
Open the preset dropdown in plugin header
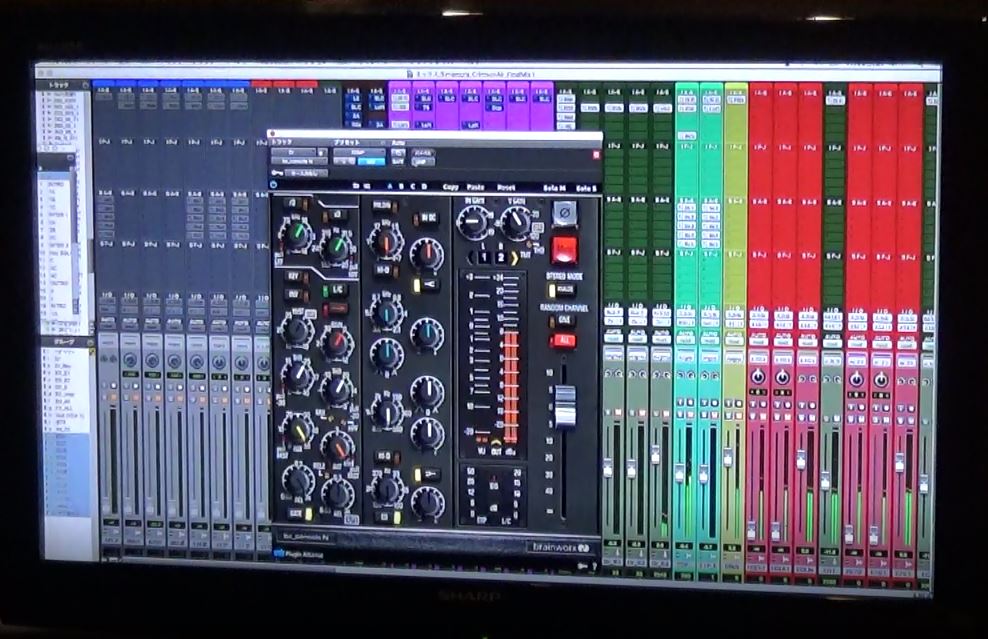358,152
